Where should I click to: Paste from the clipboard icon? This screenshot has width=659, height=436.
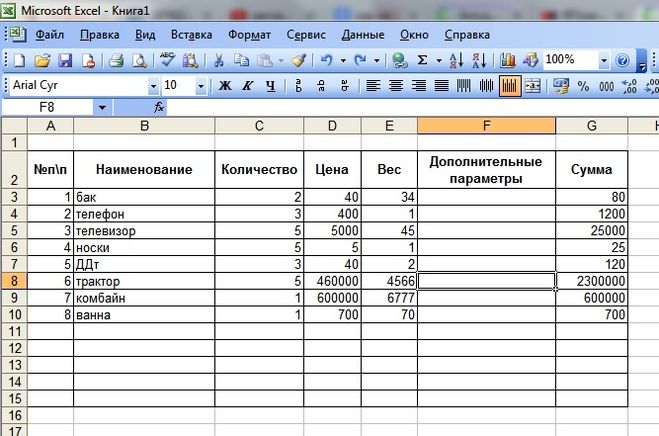pos(265,61)
